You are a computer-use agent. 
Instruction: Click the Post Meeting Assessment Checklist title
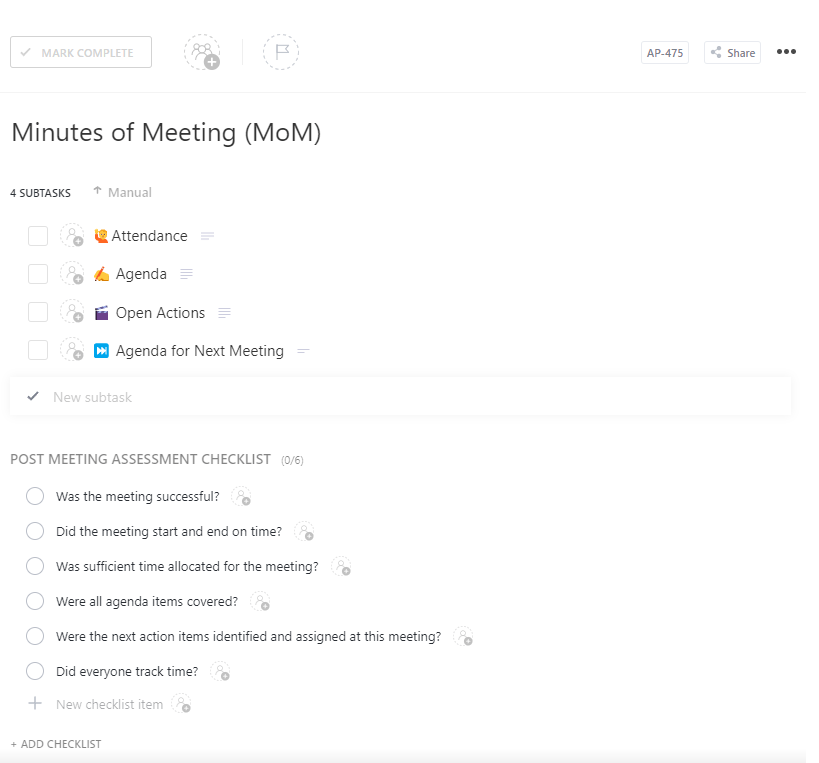[x=140, y=459]
